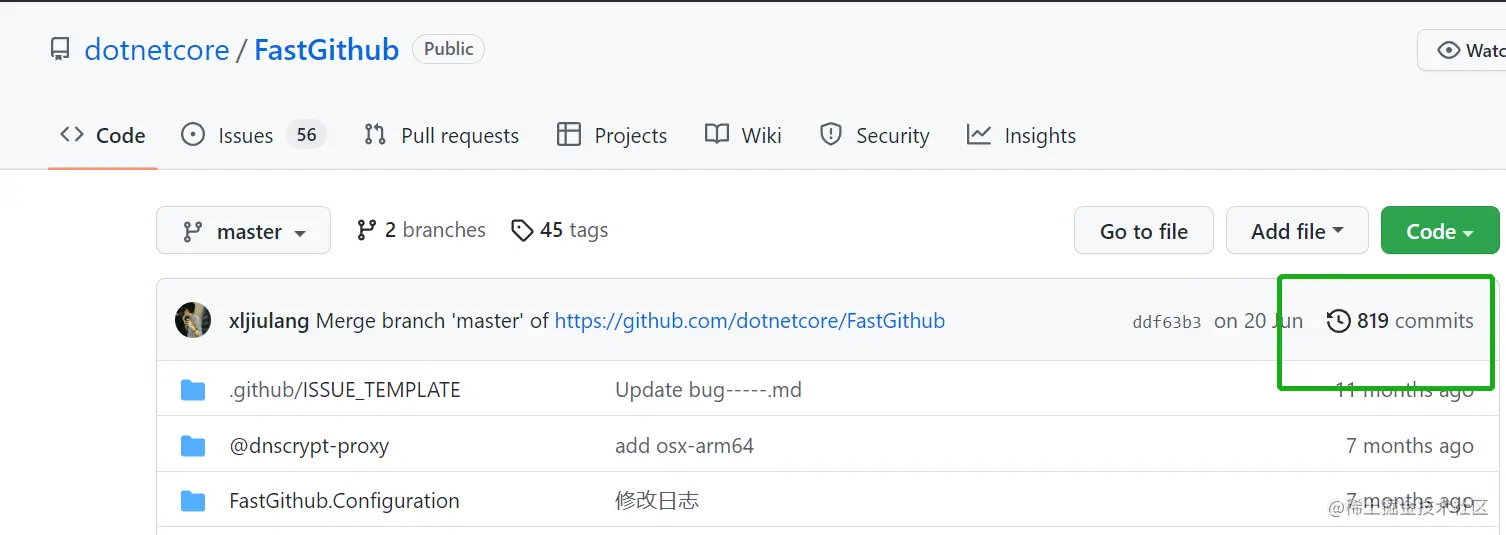Open the master branch dropdown
Image resolution: width=1506 pixels, height=535 pixels.
tap(243, 230)
